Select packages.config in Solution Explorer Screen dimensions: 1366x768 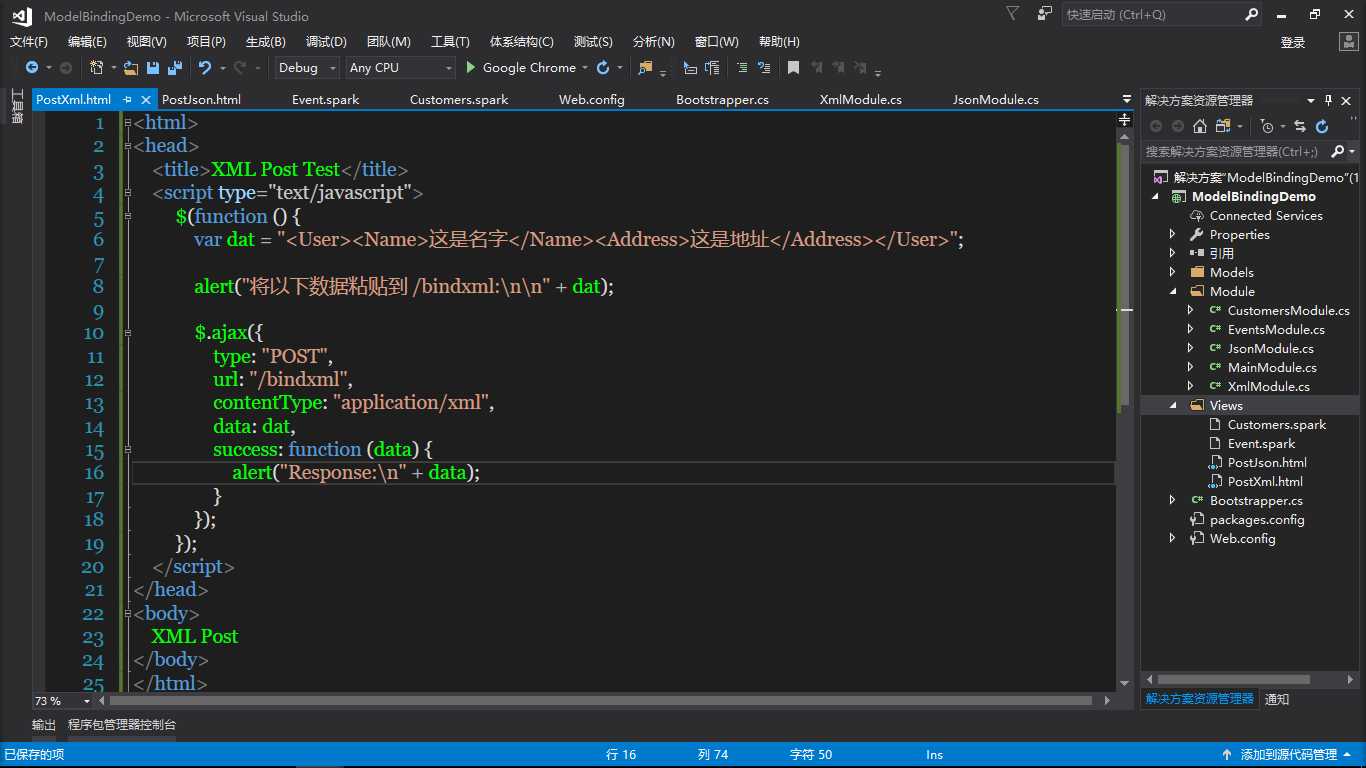tap(1257, 519)
